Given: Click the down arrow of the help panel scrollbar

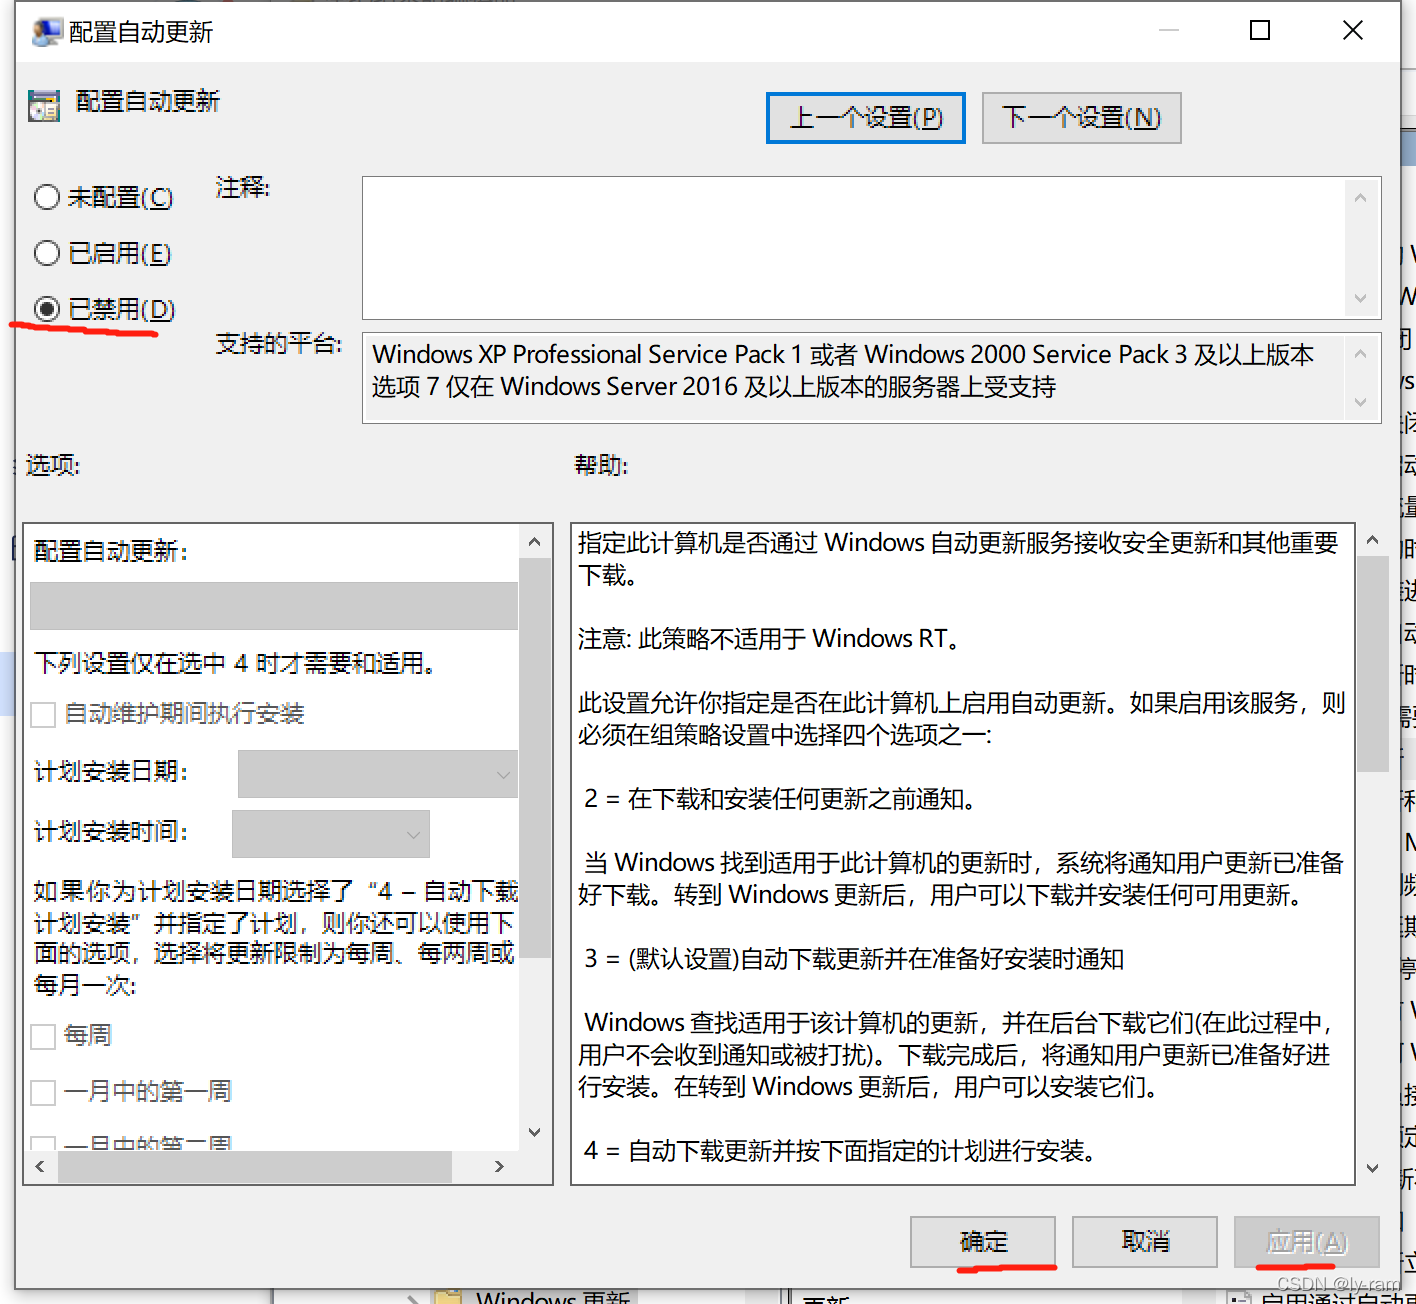Looking at the screenshot, I should (x=1373, y=1168).
